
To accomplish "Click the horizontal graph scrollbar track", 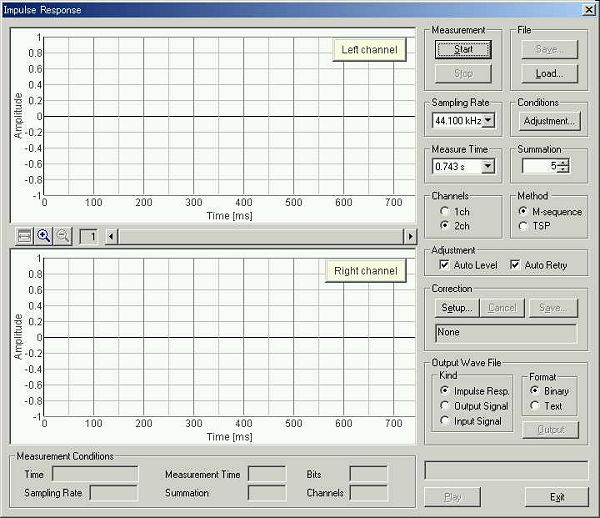I will [x=261, y=236].
